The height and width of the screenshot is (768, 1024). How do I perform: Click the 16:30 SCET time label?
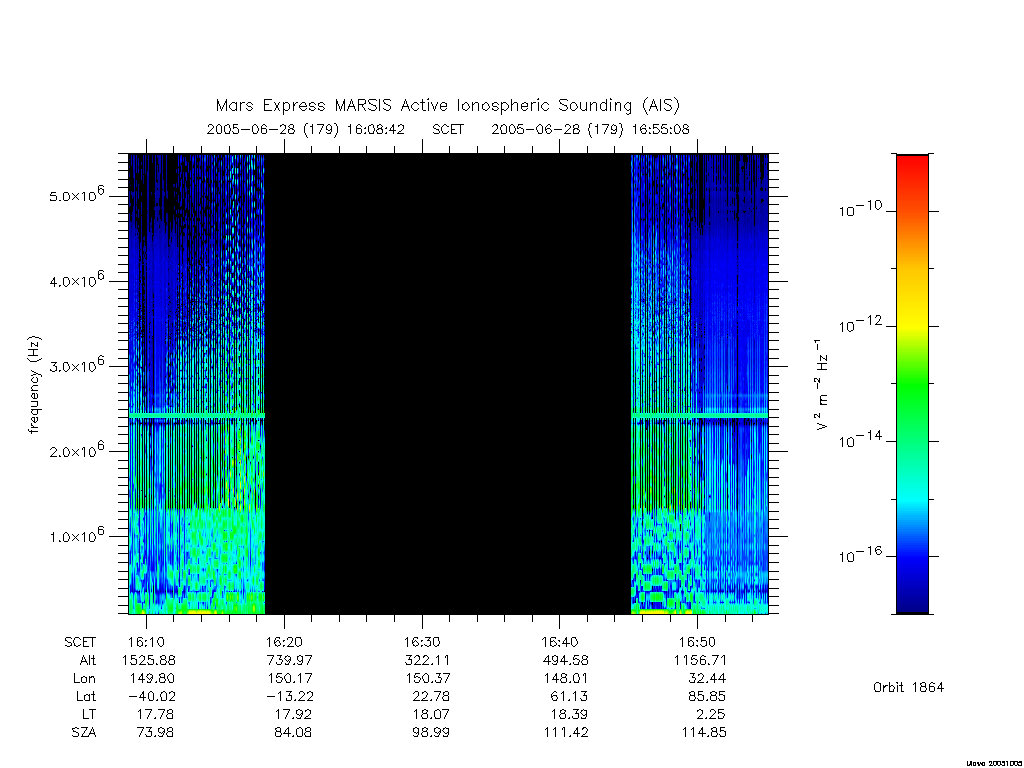[x=422, y=642]
